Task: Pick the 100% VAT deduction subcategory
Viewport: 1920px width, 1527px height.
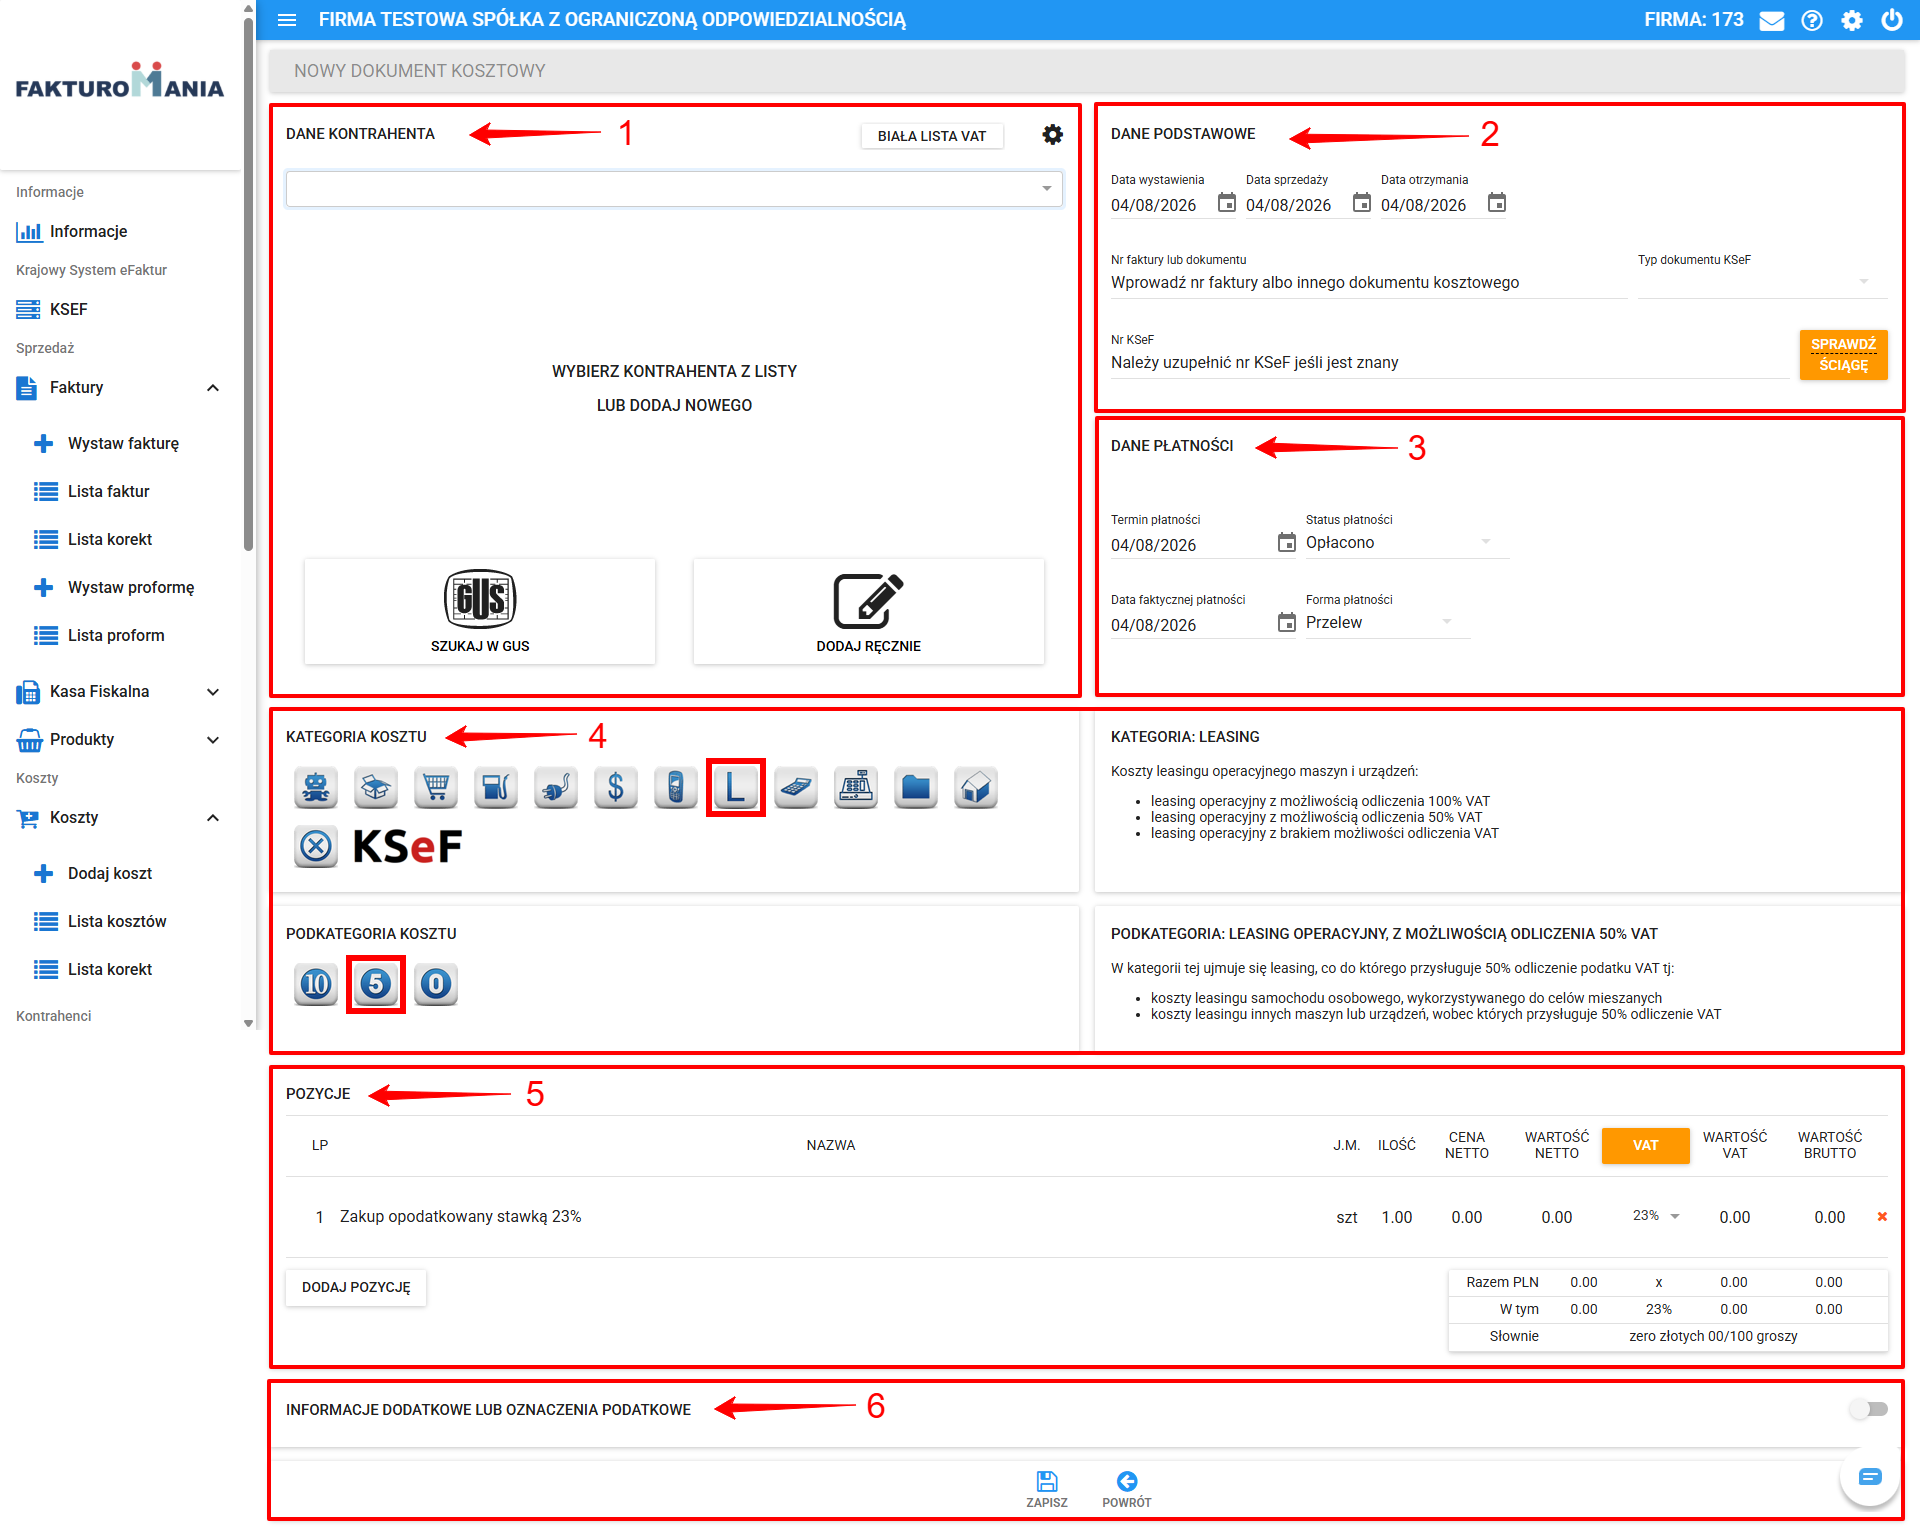Action: [x=316, y=985]
